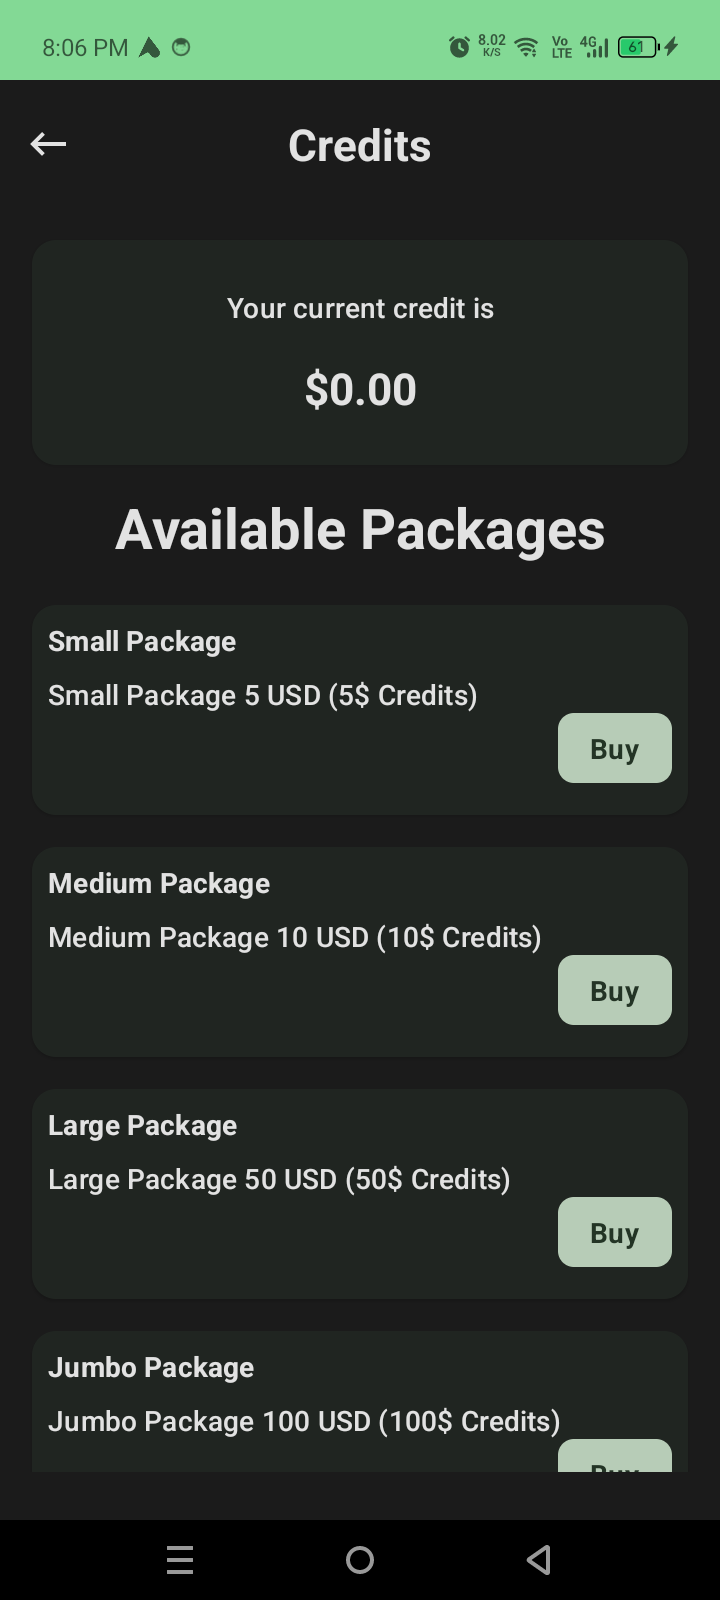The image size is (720, 1600).
Task: Tap the Wi-Fi status icon
Action: click(x=526, y=47)
